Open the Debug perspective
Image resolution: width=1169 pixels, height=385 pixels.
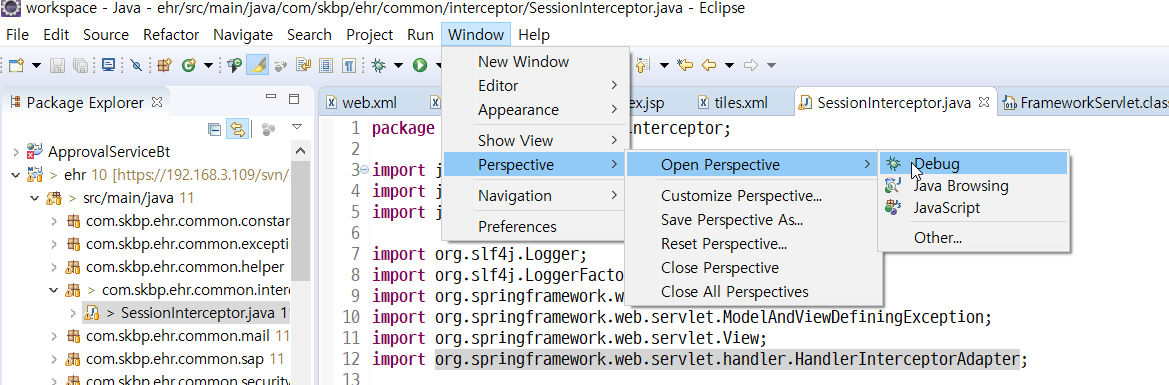click(974, 164)
